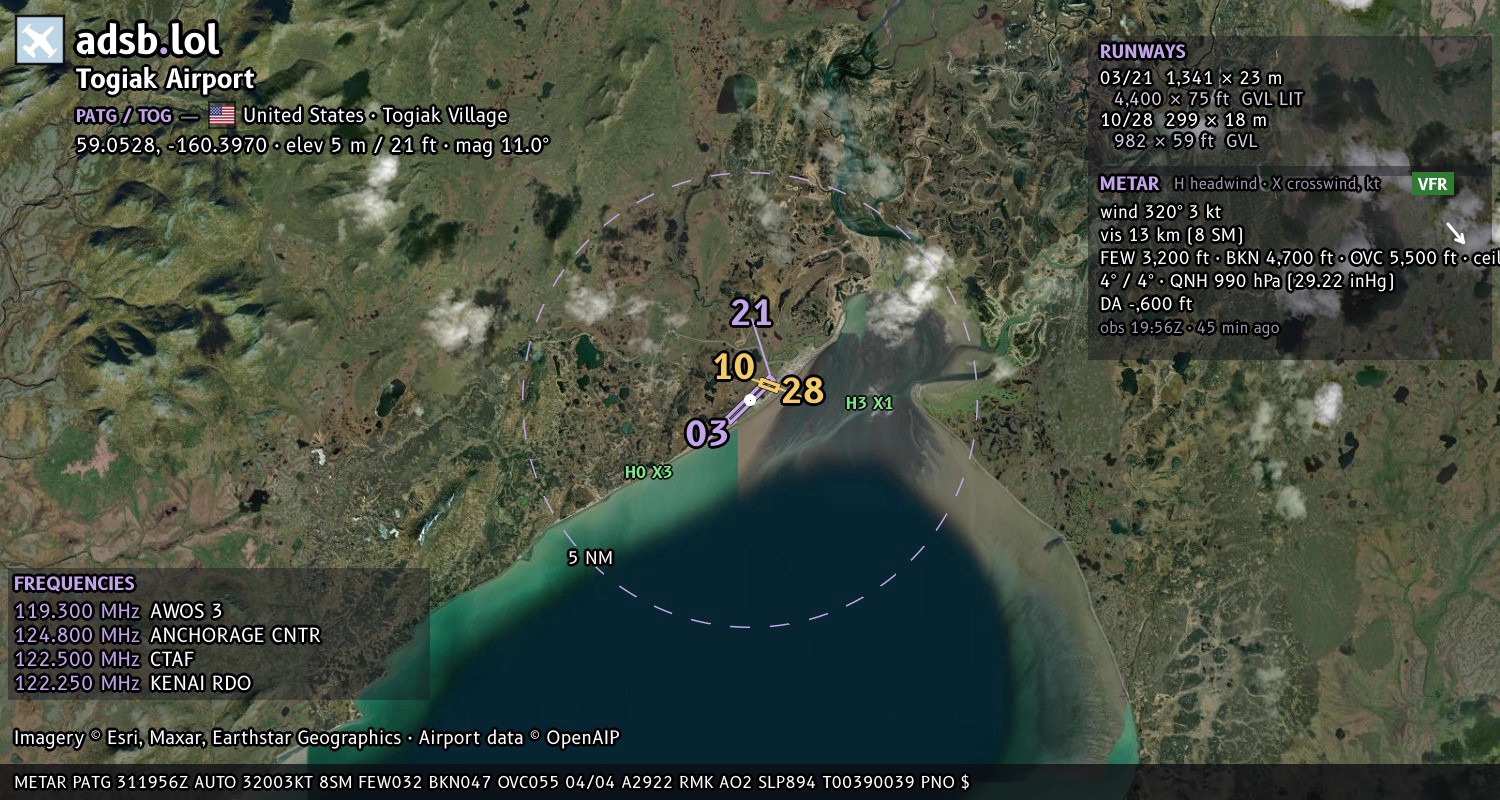Click the 5 NM range ring label
The height and width of the screenshot is (800, 1500).
tap(589, 557)
